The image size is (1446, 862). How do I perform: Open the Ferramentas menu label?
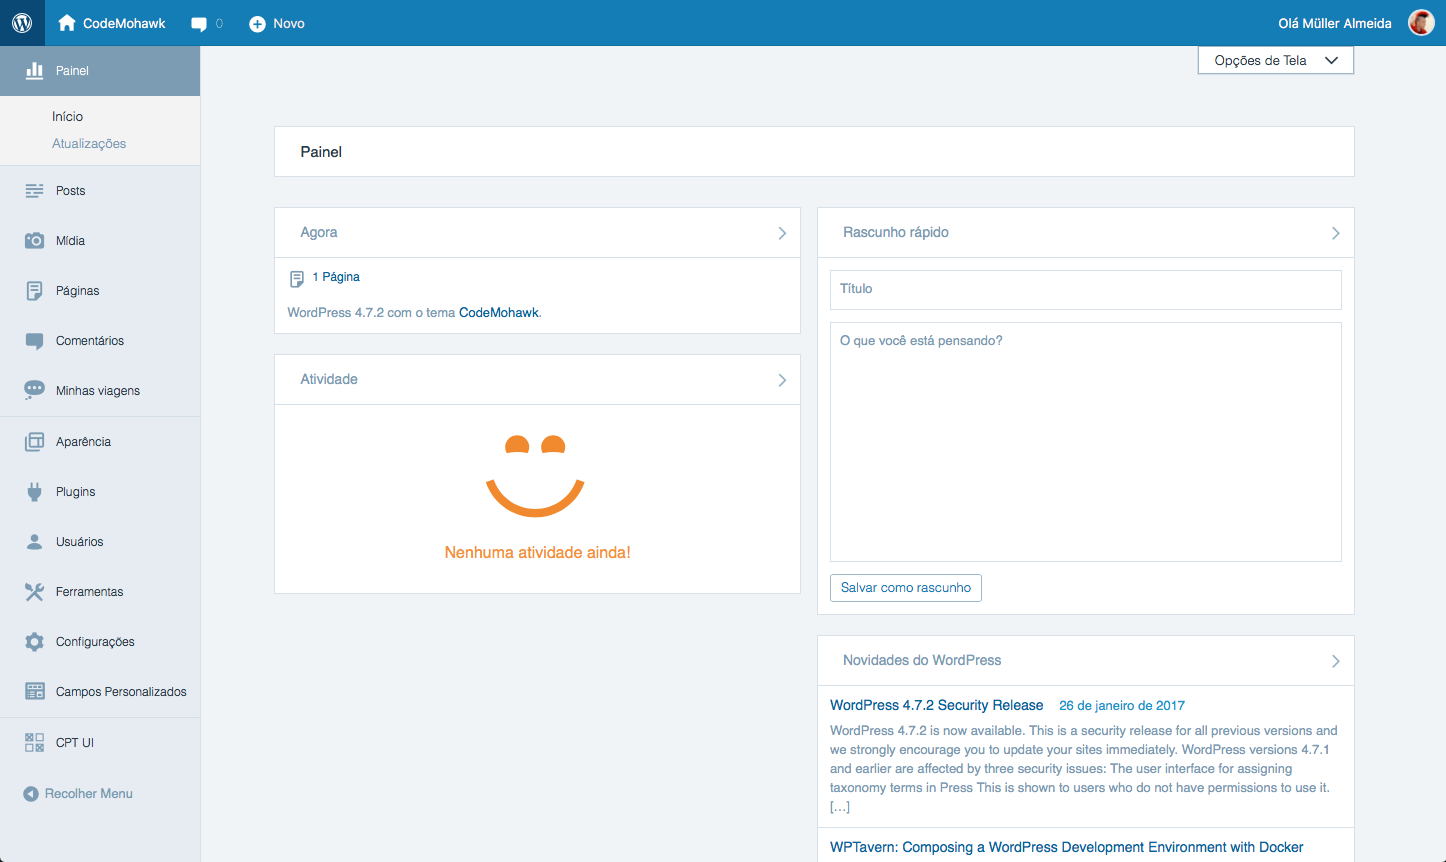[x=89, y=592]
